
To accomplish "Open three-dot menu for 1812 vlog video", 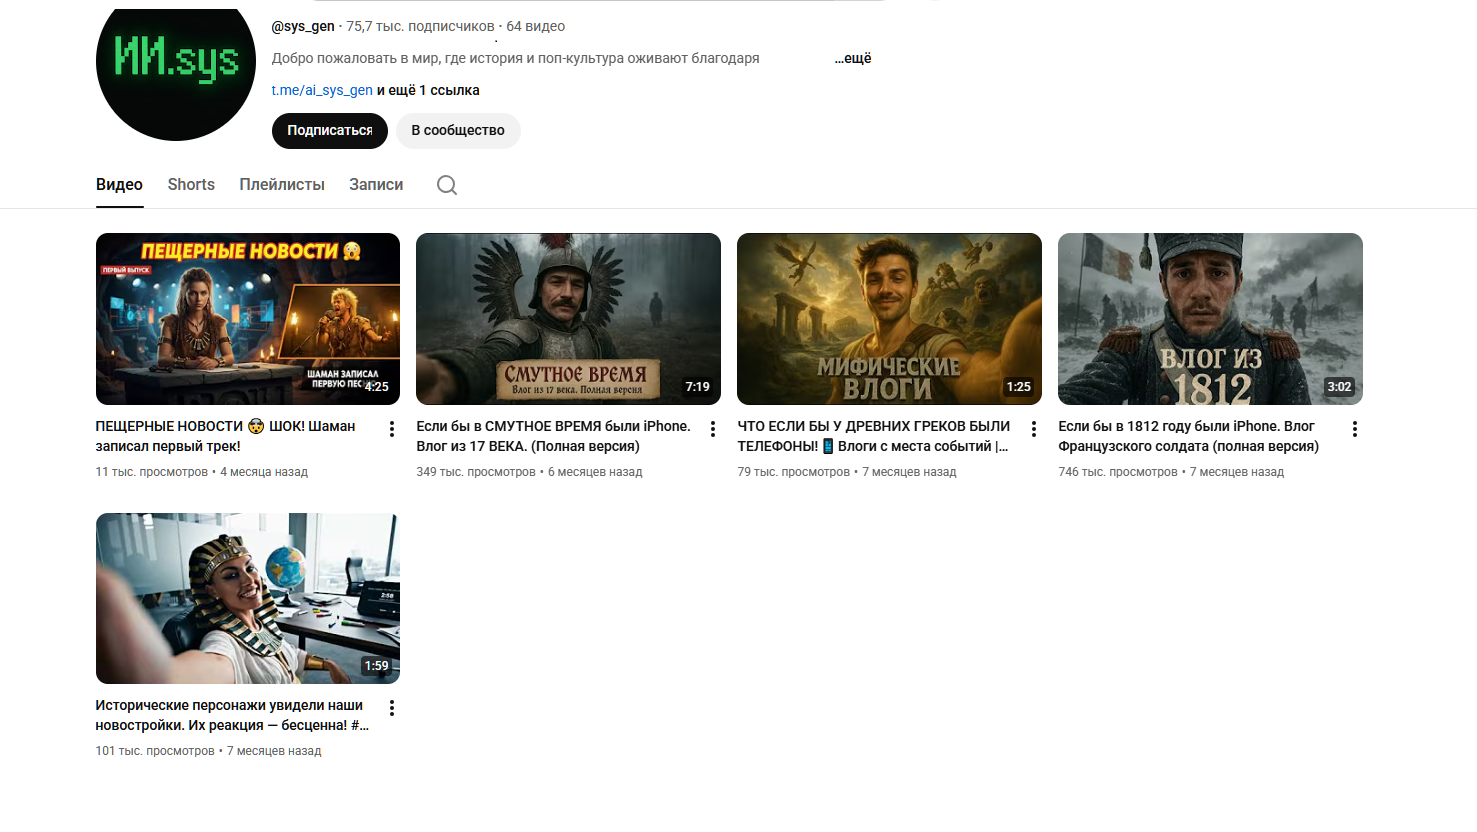I will click(1355, 429).
